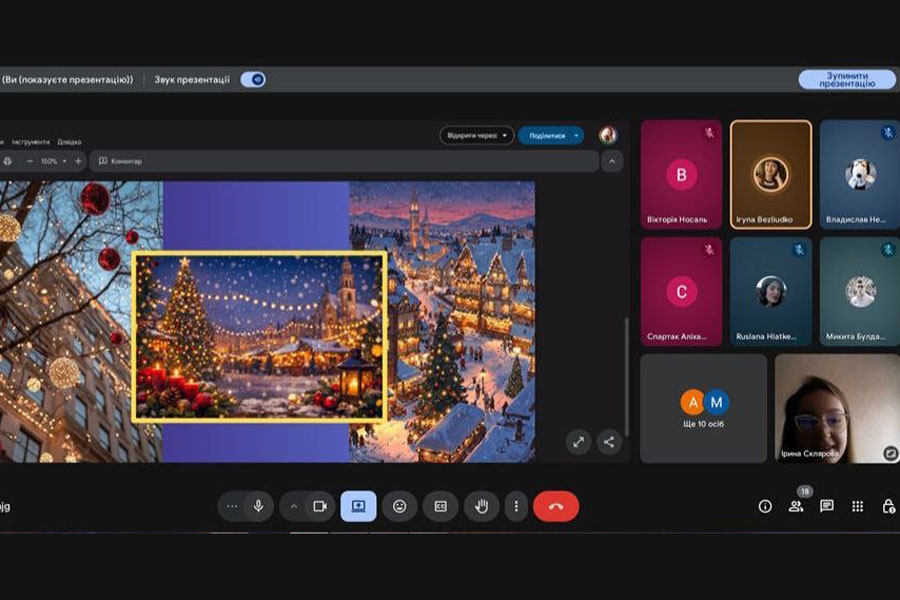Open the emoji reactions panel
Viewport: 900px width, 600px height.
(399, 506)
